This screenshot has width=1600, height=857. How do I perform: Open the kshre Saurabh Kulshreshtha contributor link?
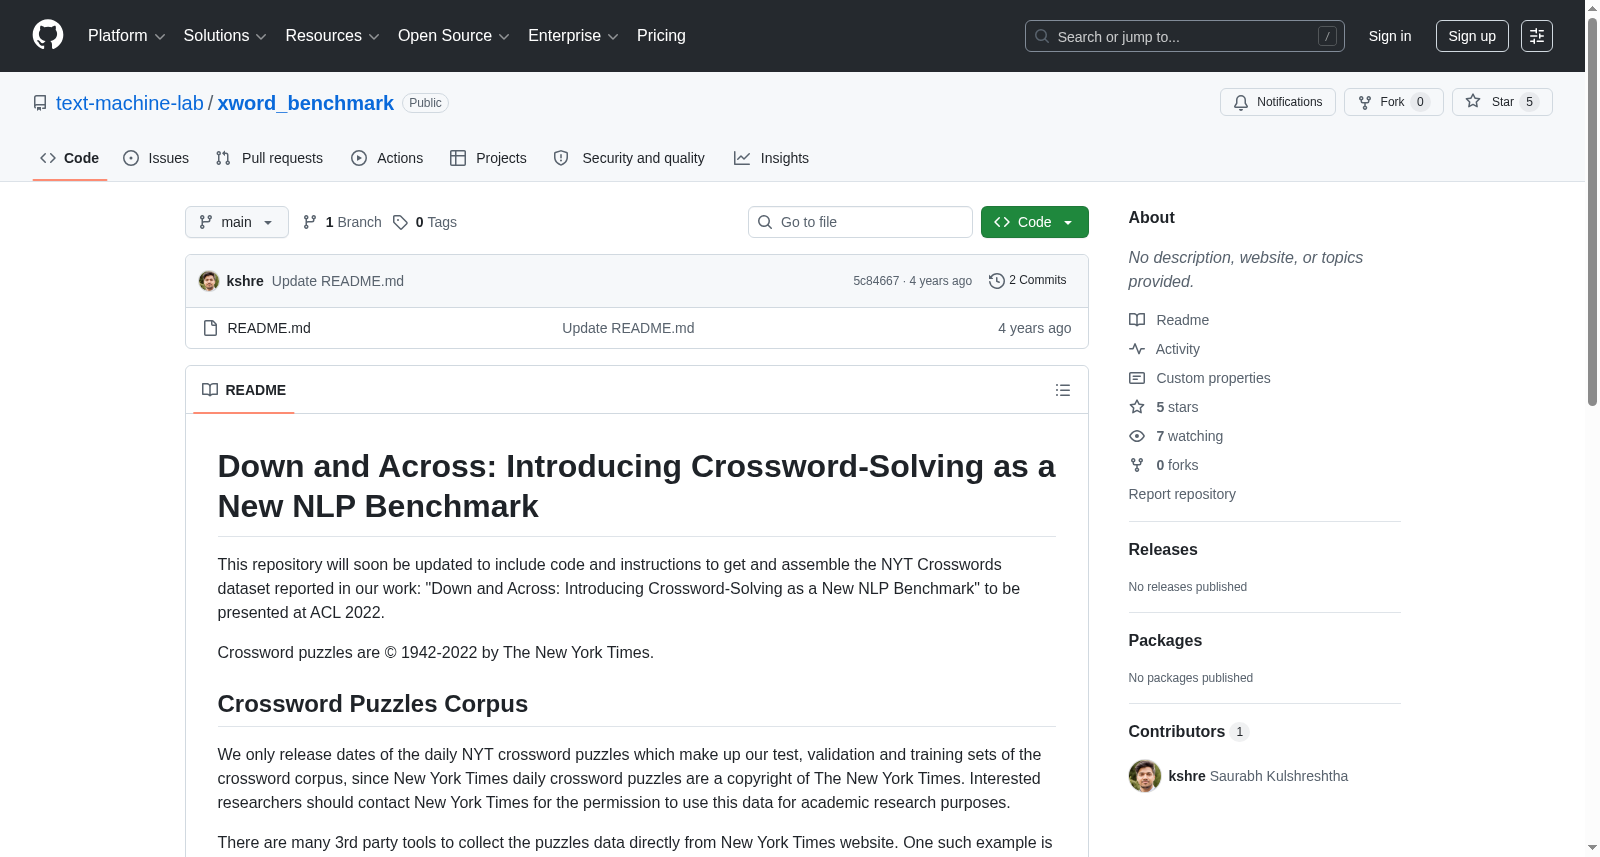[1258, 776]
